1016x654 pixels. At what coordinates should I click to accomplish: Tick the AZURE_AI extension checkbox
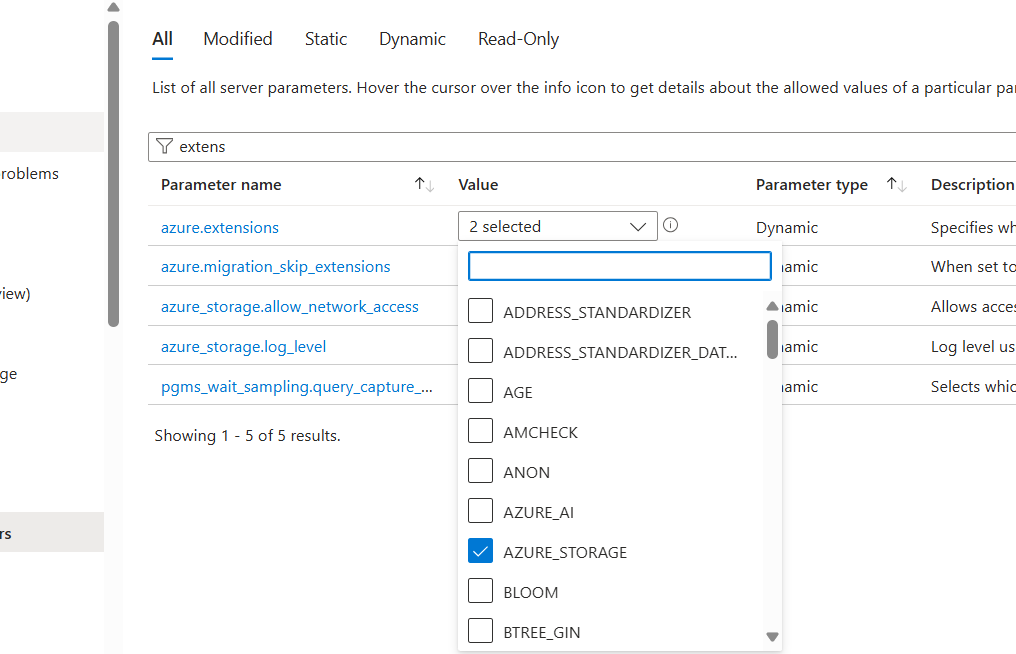(x=480, y=511)
